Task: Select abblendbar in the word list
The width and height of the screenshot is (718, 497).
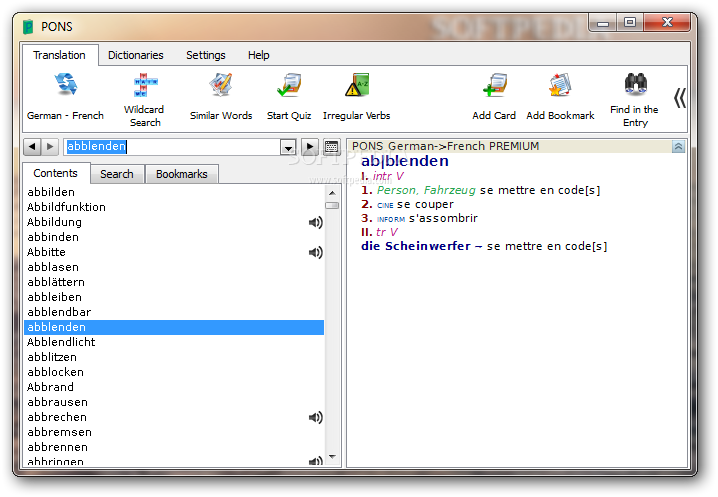Action: pyautogui.click(x=174, y=312)
